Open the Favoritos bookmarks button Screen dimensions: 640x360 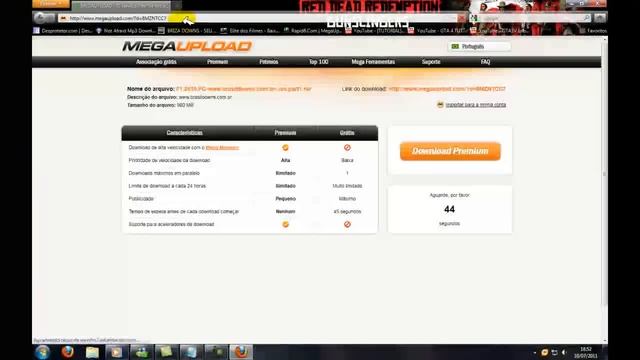(593, 31)
